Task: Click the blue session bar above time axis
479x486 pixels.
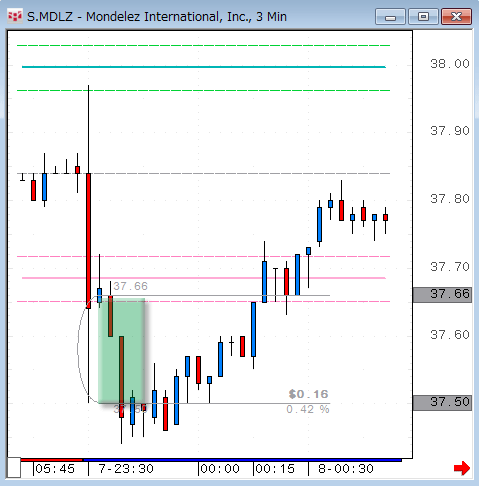Action: point(242,460)
